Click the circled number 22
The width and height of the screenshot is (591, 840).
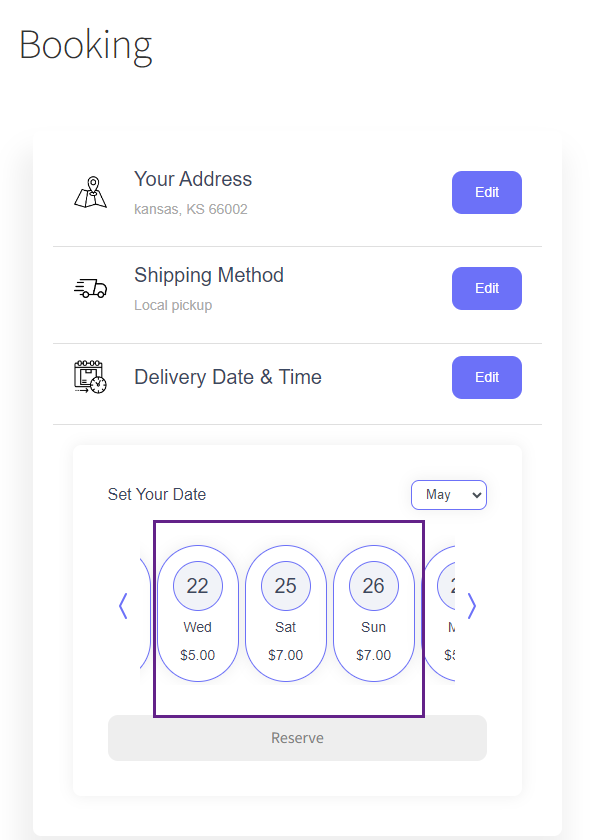coord(198,586)
